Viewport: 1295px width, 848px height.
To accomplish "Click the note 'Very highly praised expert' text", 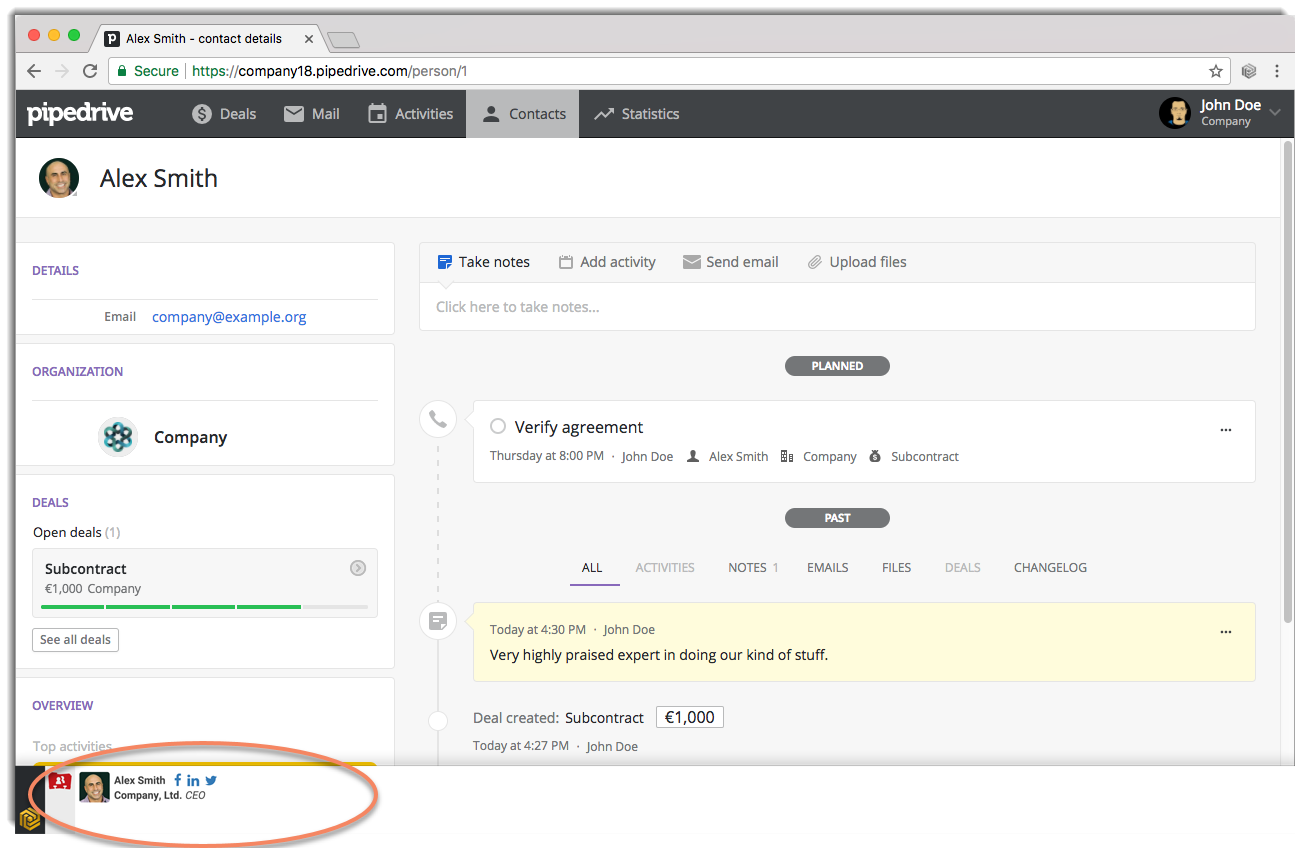I will click(x=659, y=656).
